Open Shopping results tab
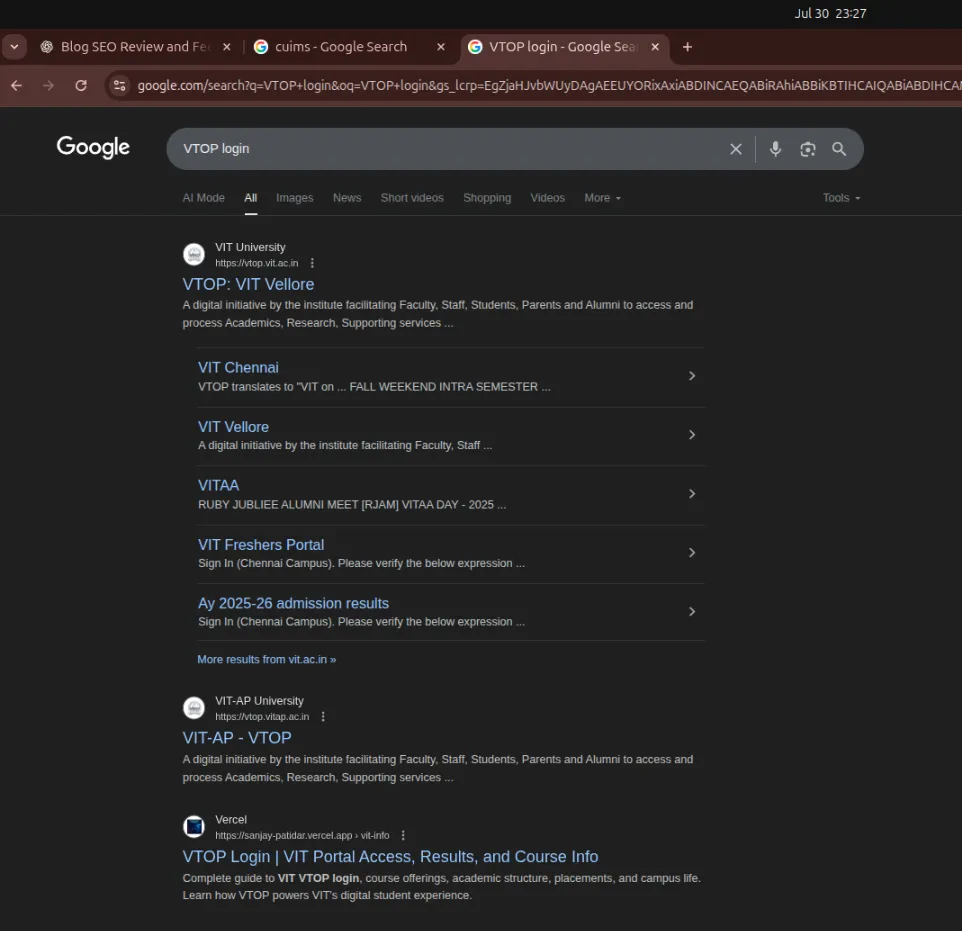 [x=487, y=198]
